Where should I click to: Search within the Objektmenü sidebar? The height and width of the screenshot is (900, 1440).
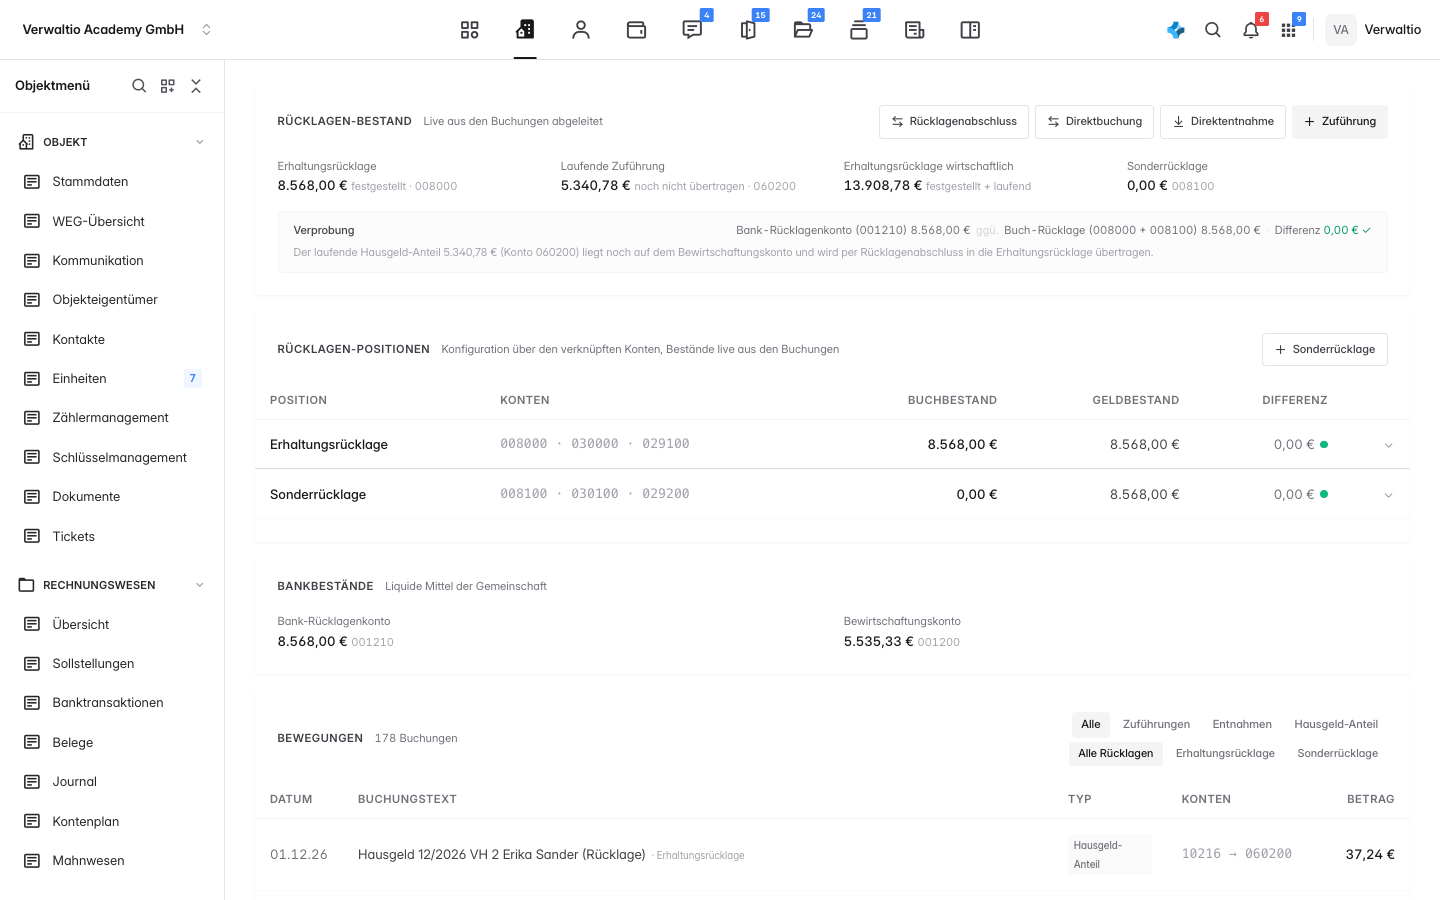[139, 86]
